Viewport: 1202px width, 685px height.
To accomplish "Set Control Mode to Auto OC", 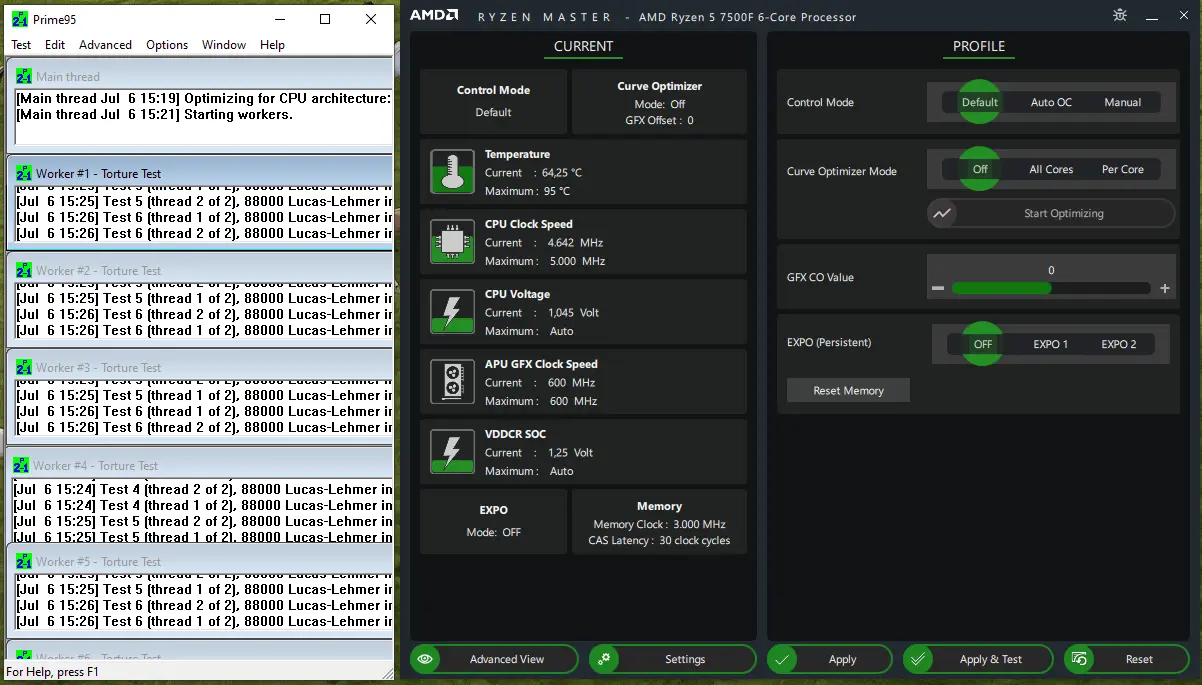I will point(1051,102).
